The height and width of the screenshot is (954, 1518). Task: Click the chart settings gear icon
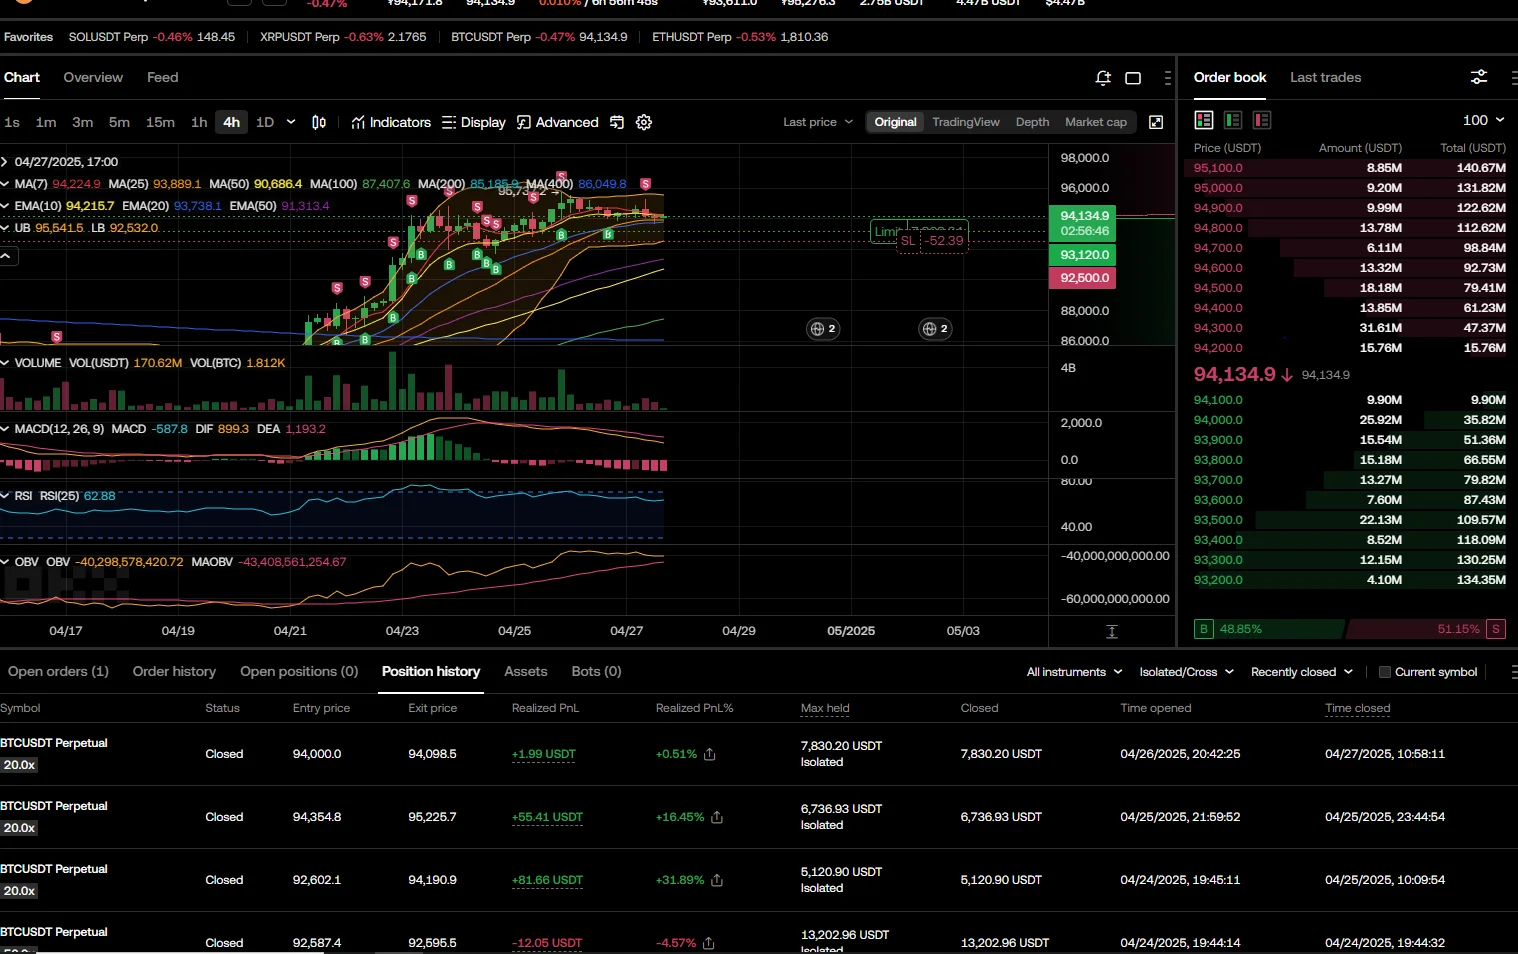click(x=644, y=122)
